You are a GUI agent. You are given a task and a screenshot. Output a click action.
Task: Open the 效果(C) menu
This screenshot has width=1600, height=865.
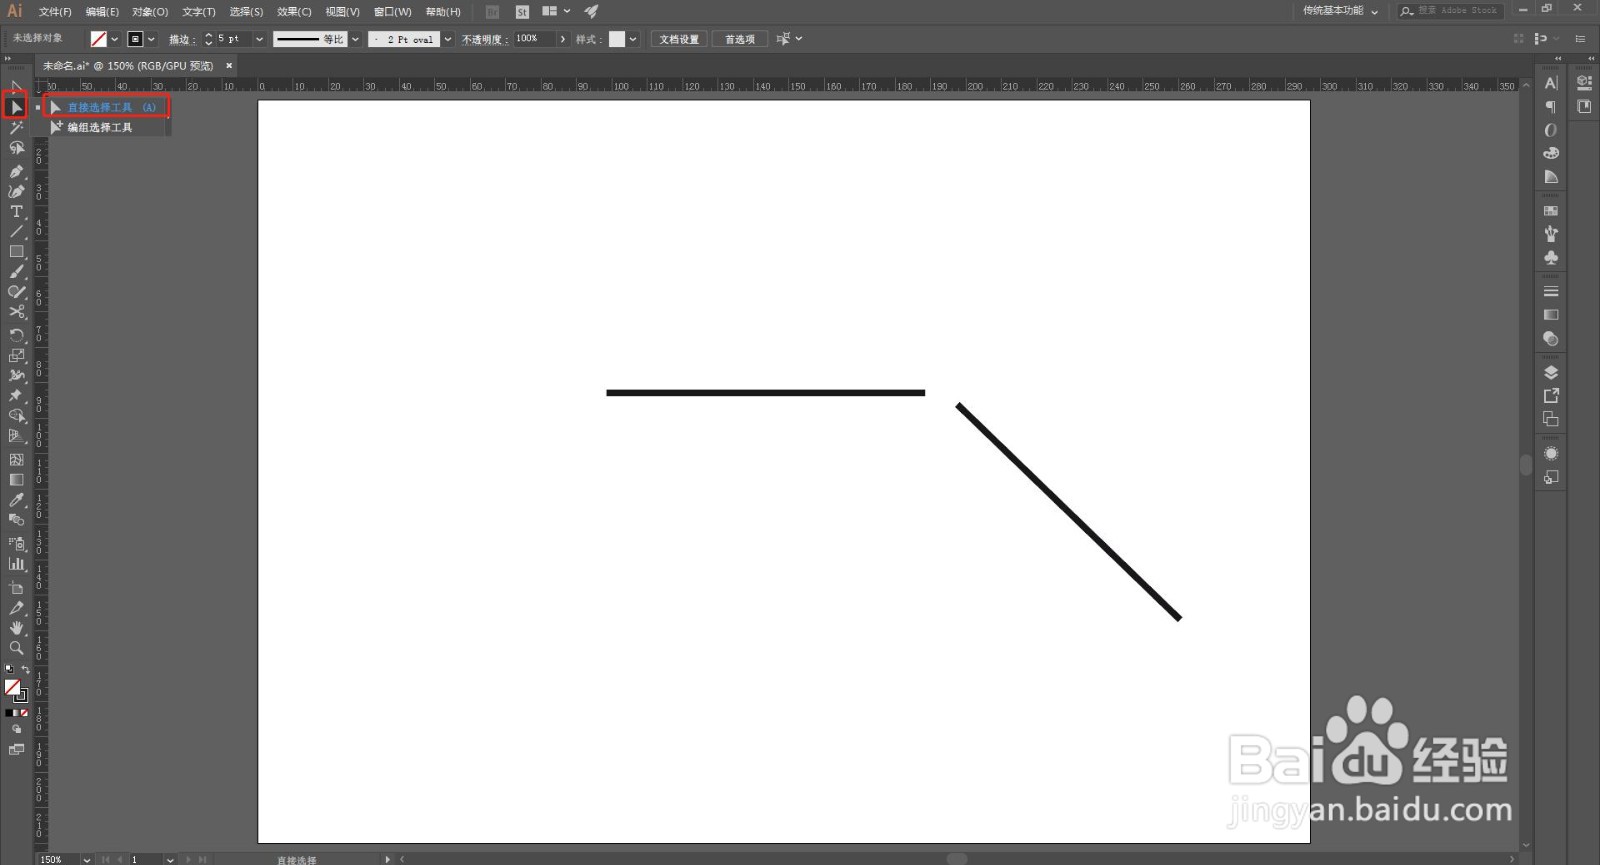click(x=294, y=12)
